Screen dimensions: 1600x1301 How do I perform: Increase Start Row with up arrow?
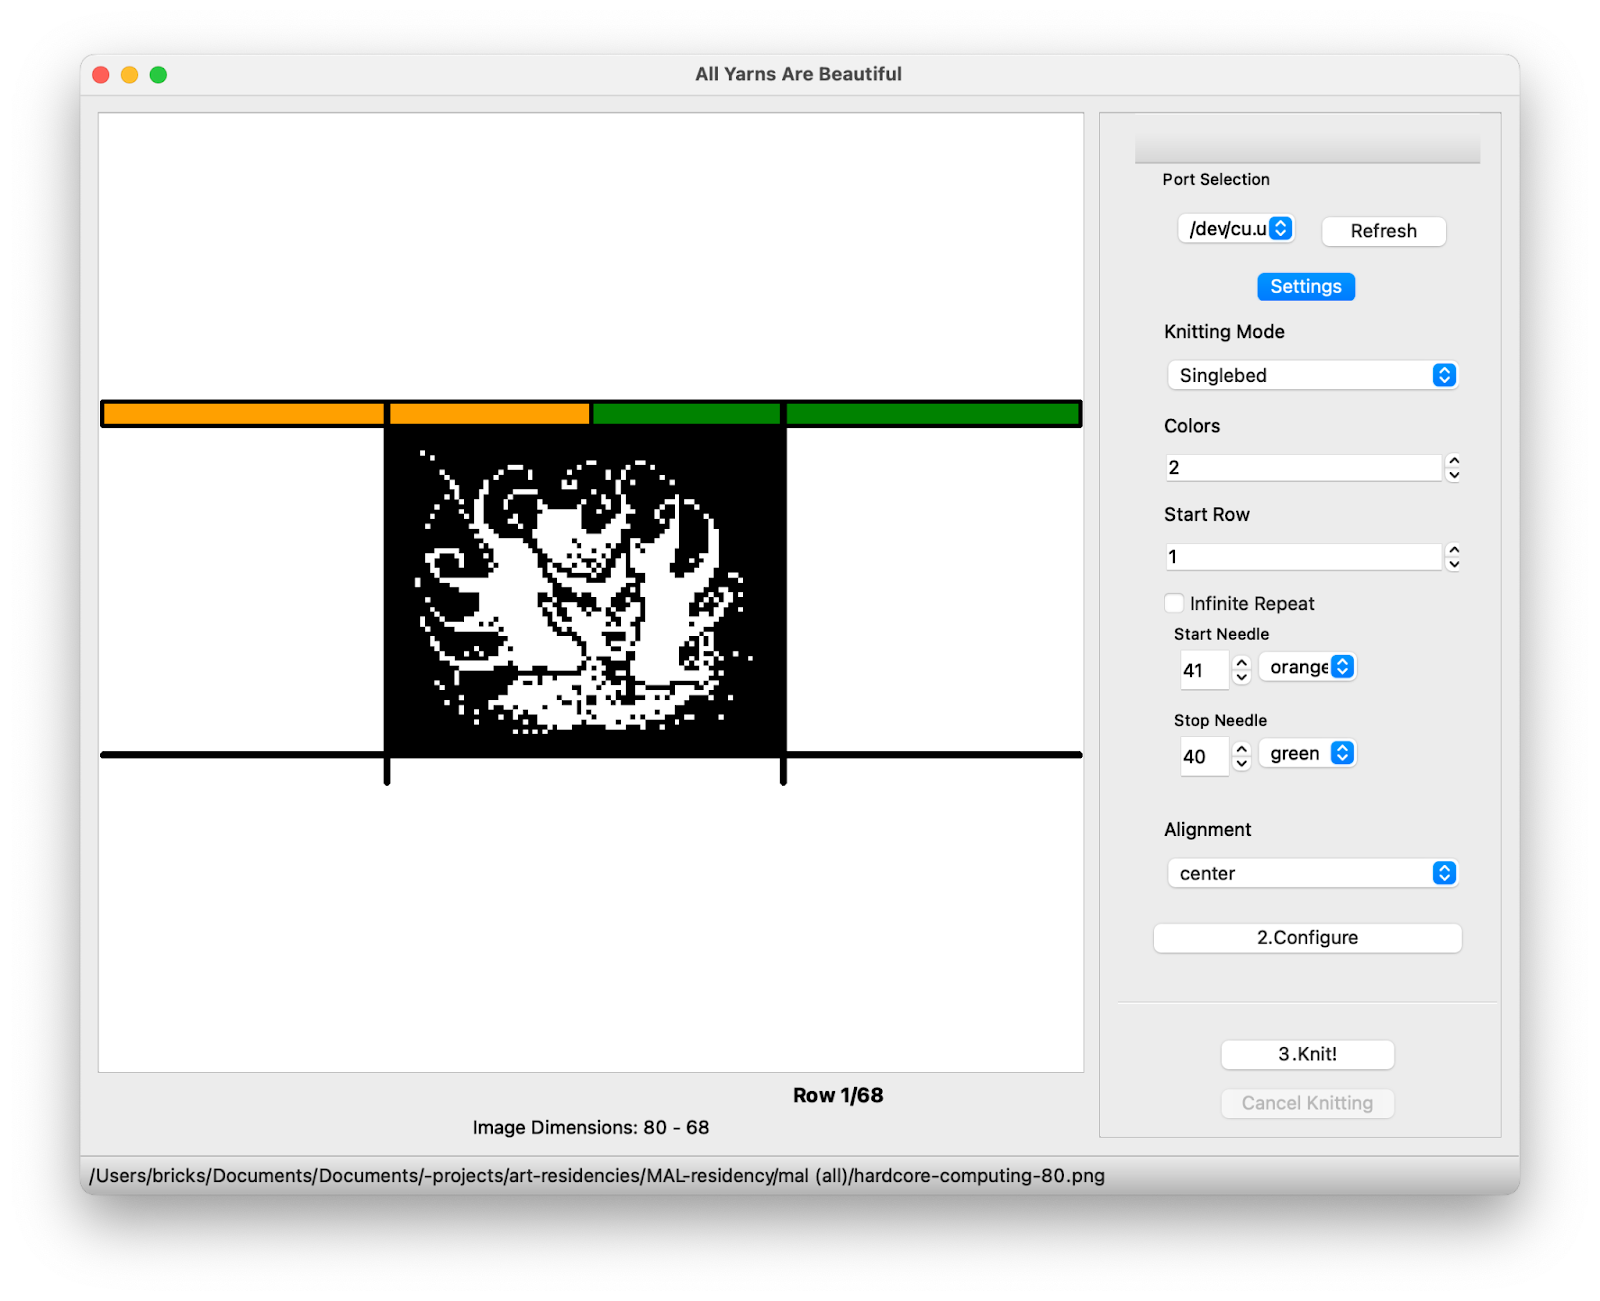click(1454, 550)
